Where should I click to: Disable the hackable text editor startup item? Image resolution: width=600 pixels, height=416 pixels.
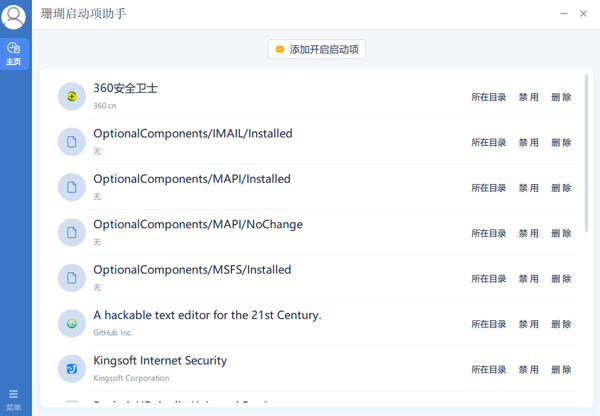(x=528, y=325)
